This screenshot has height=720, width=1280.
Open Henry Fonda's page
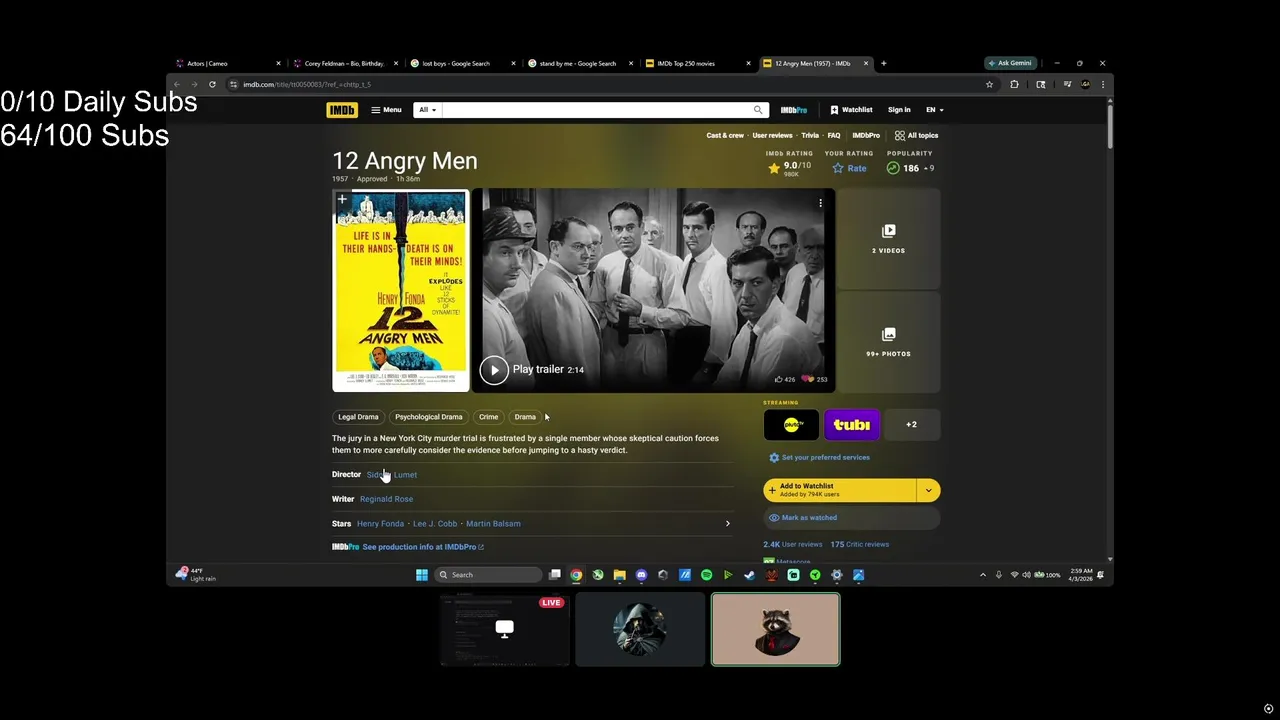point(380,523)
